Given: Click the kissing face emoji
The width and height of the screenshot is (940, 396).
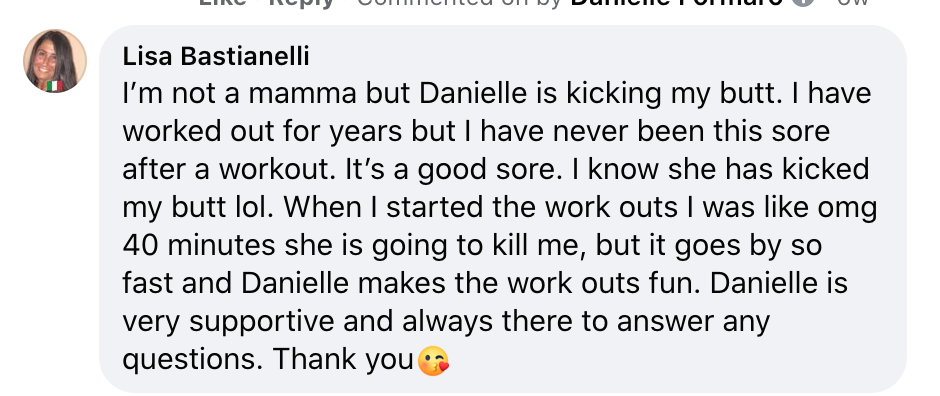Looking at the screenshot, I should click(433, 361).
